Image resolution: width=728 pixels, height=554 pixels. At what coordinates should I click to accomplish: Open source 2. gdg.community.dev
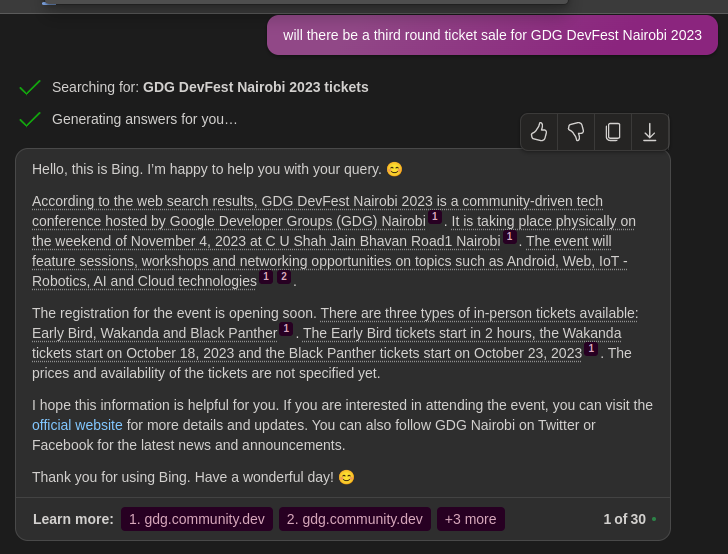click(355, 519)
